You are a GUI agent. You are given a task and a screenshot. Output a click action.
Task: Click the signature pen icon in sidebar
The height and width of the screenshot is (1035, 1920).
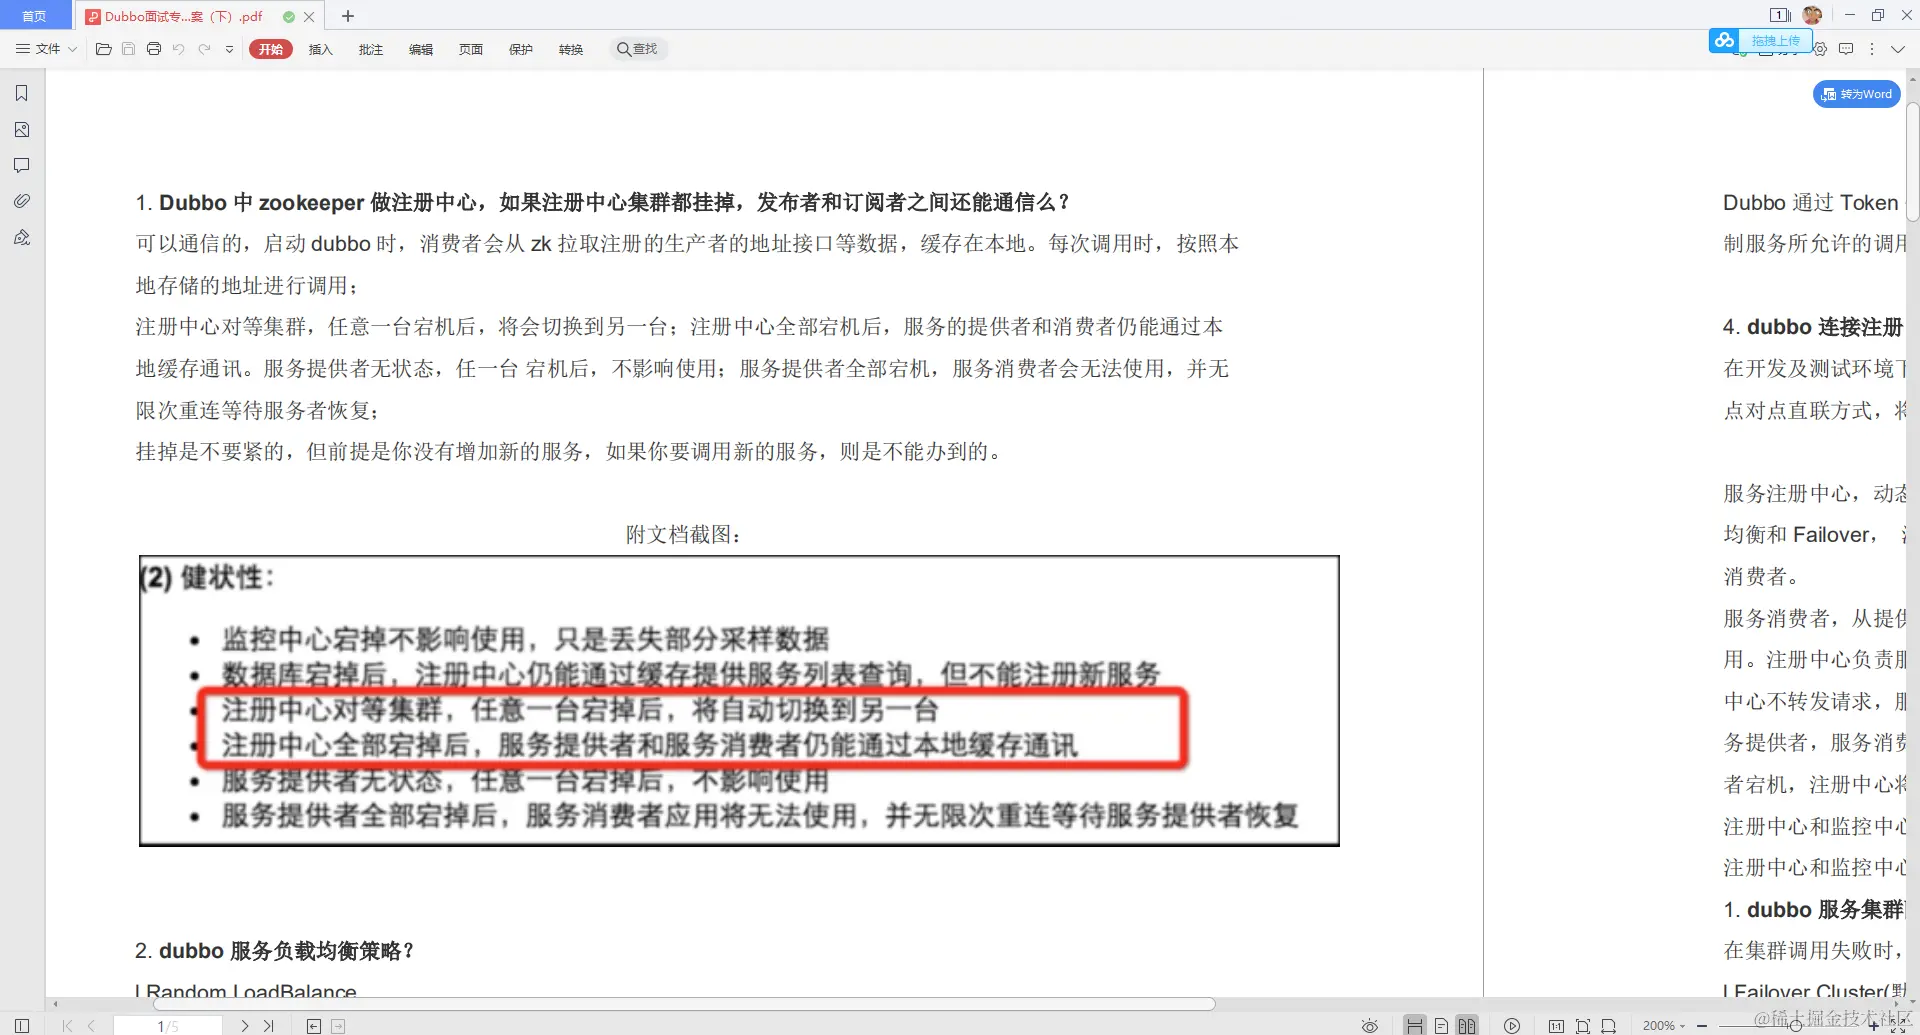pyautogui.click(x=21, y=237)
